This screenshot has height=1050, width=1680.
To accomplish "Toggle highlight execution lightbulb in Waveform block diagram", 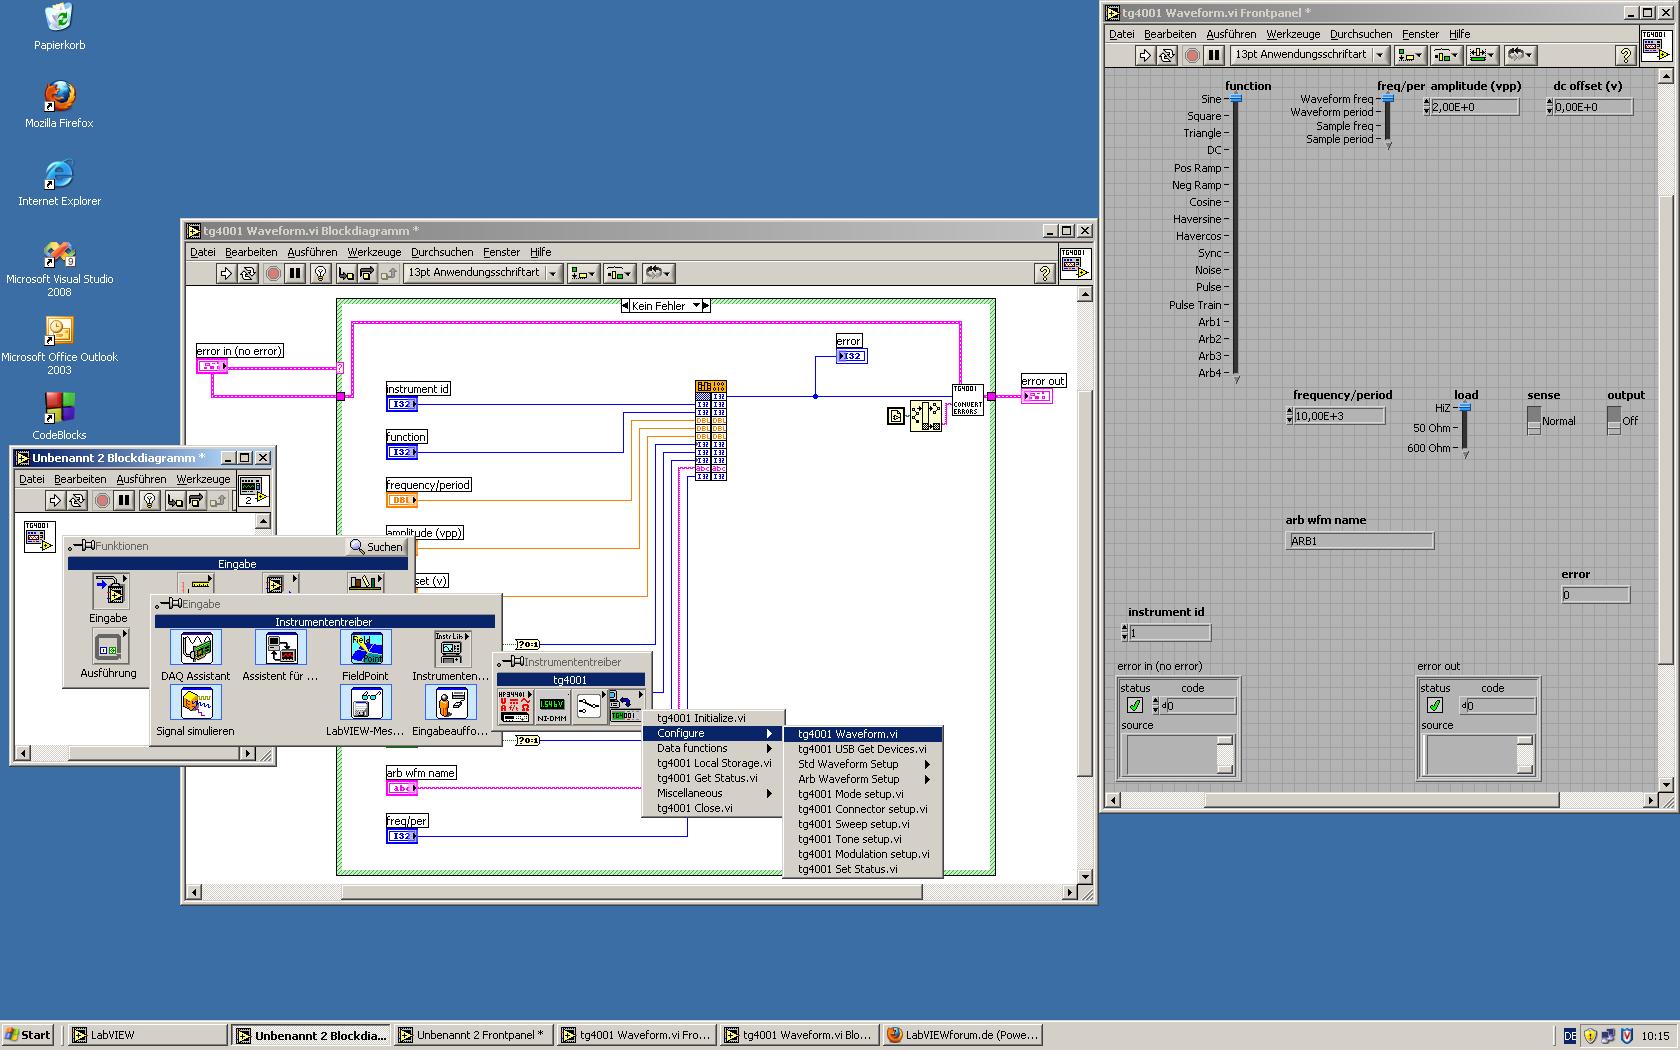I will tap(320, 273).
